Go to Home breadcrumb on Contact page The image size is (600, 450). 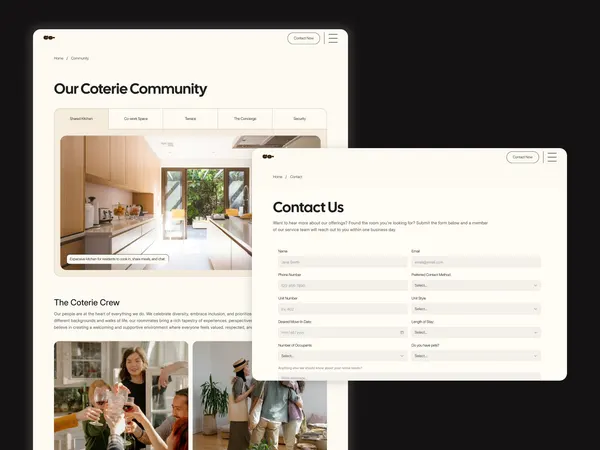[x=277, y=177]
